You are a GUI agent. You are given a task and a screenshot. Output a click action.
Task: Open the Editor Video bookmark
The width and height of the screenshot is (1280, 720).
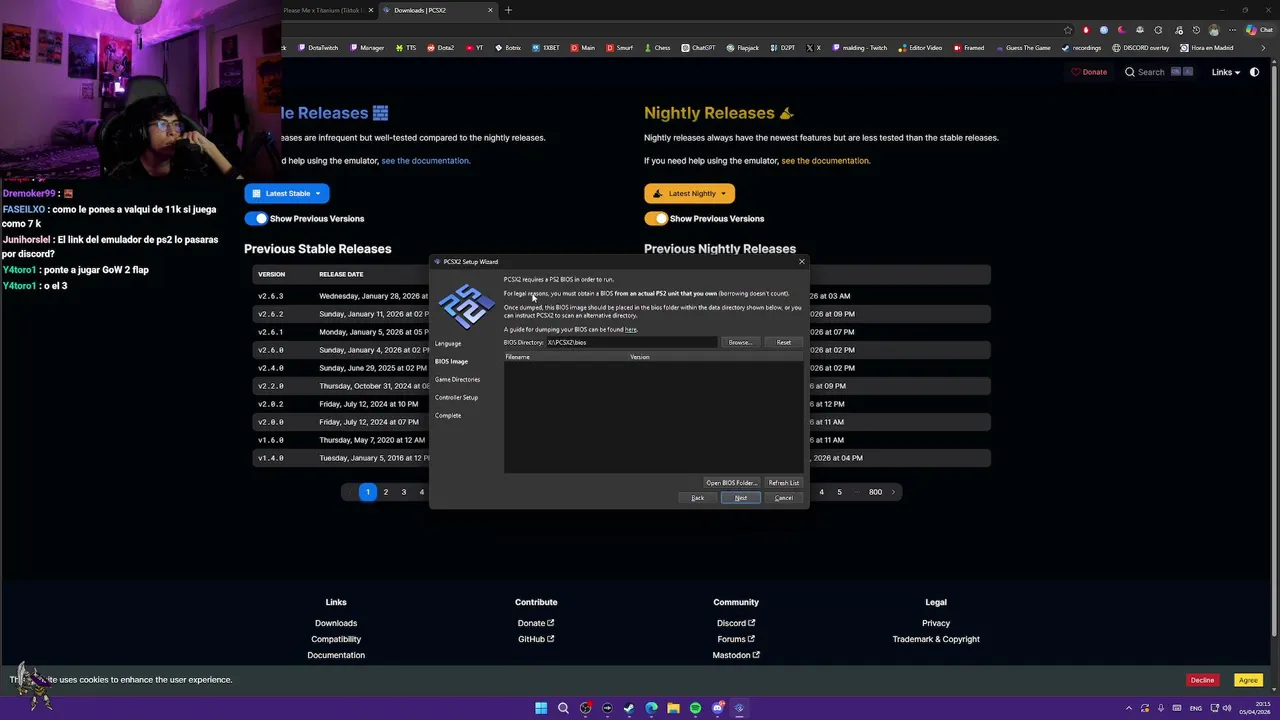point(920,48)
